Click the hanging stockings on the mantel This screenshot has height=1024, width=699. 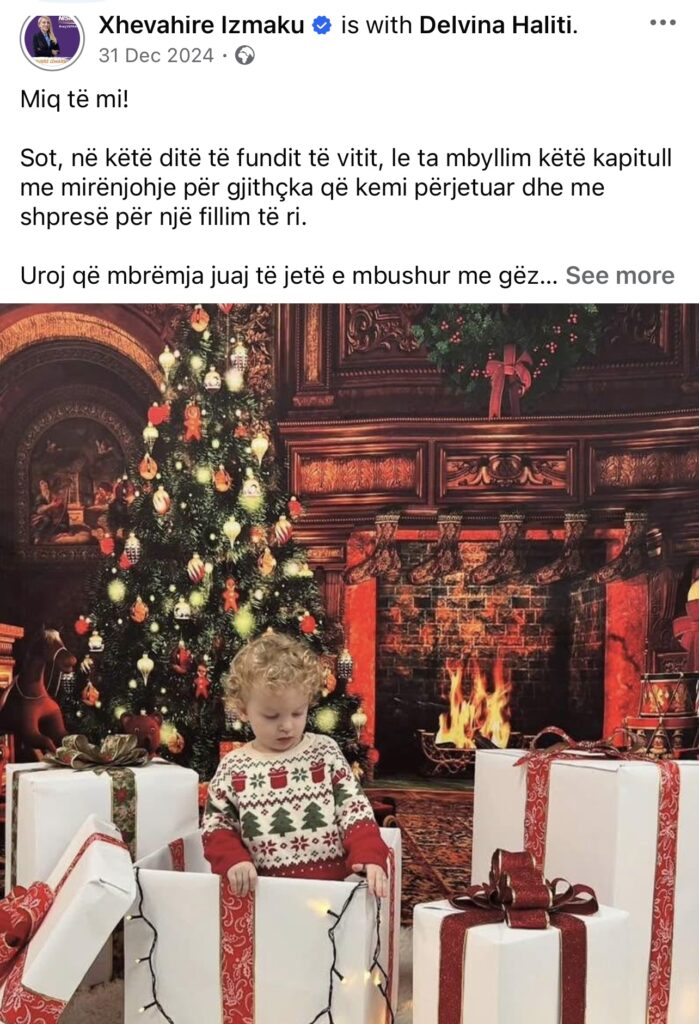coord(503,549)
